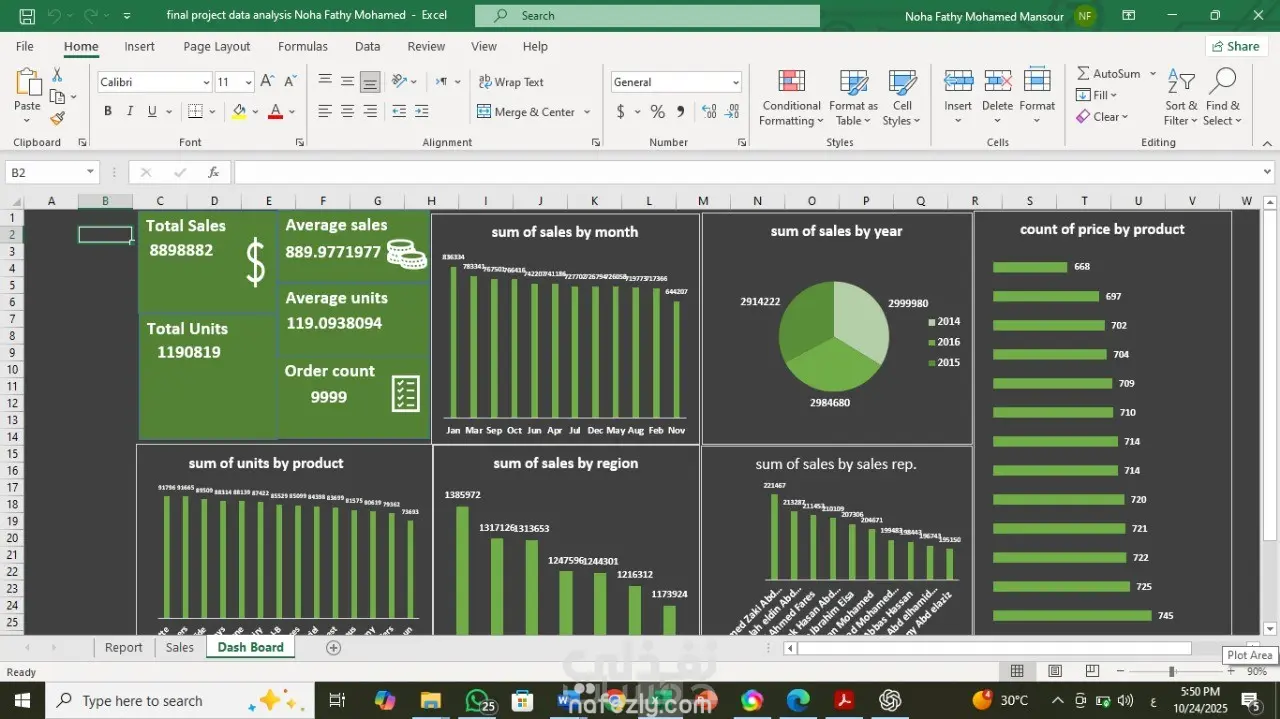The width and height of the screenshot is (1280, 719).
Task: Open the Calibri font name dropdown
Action: tap(206, 83)
